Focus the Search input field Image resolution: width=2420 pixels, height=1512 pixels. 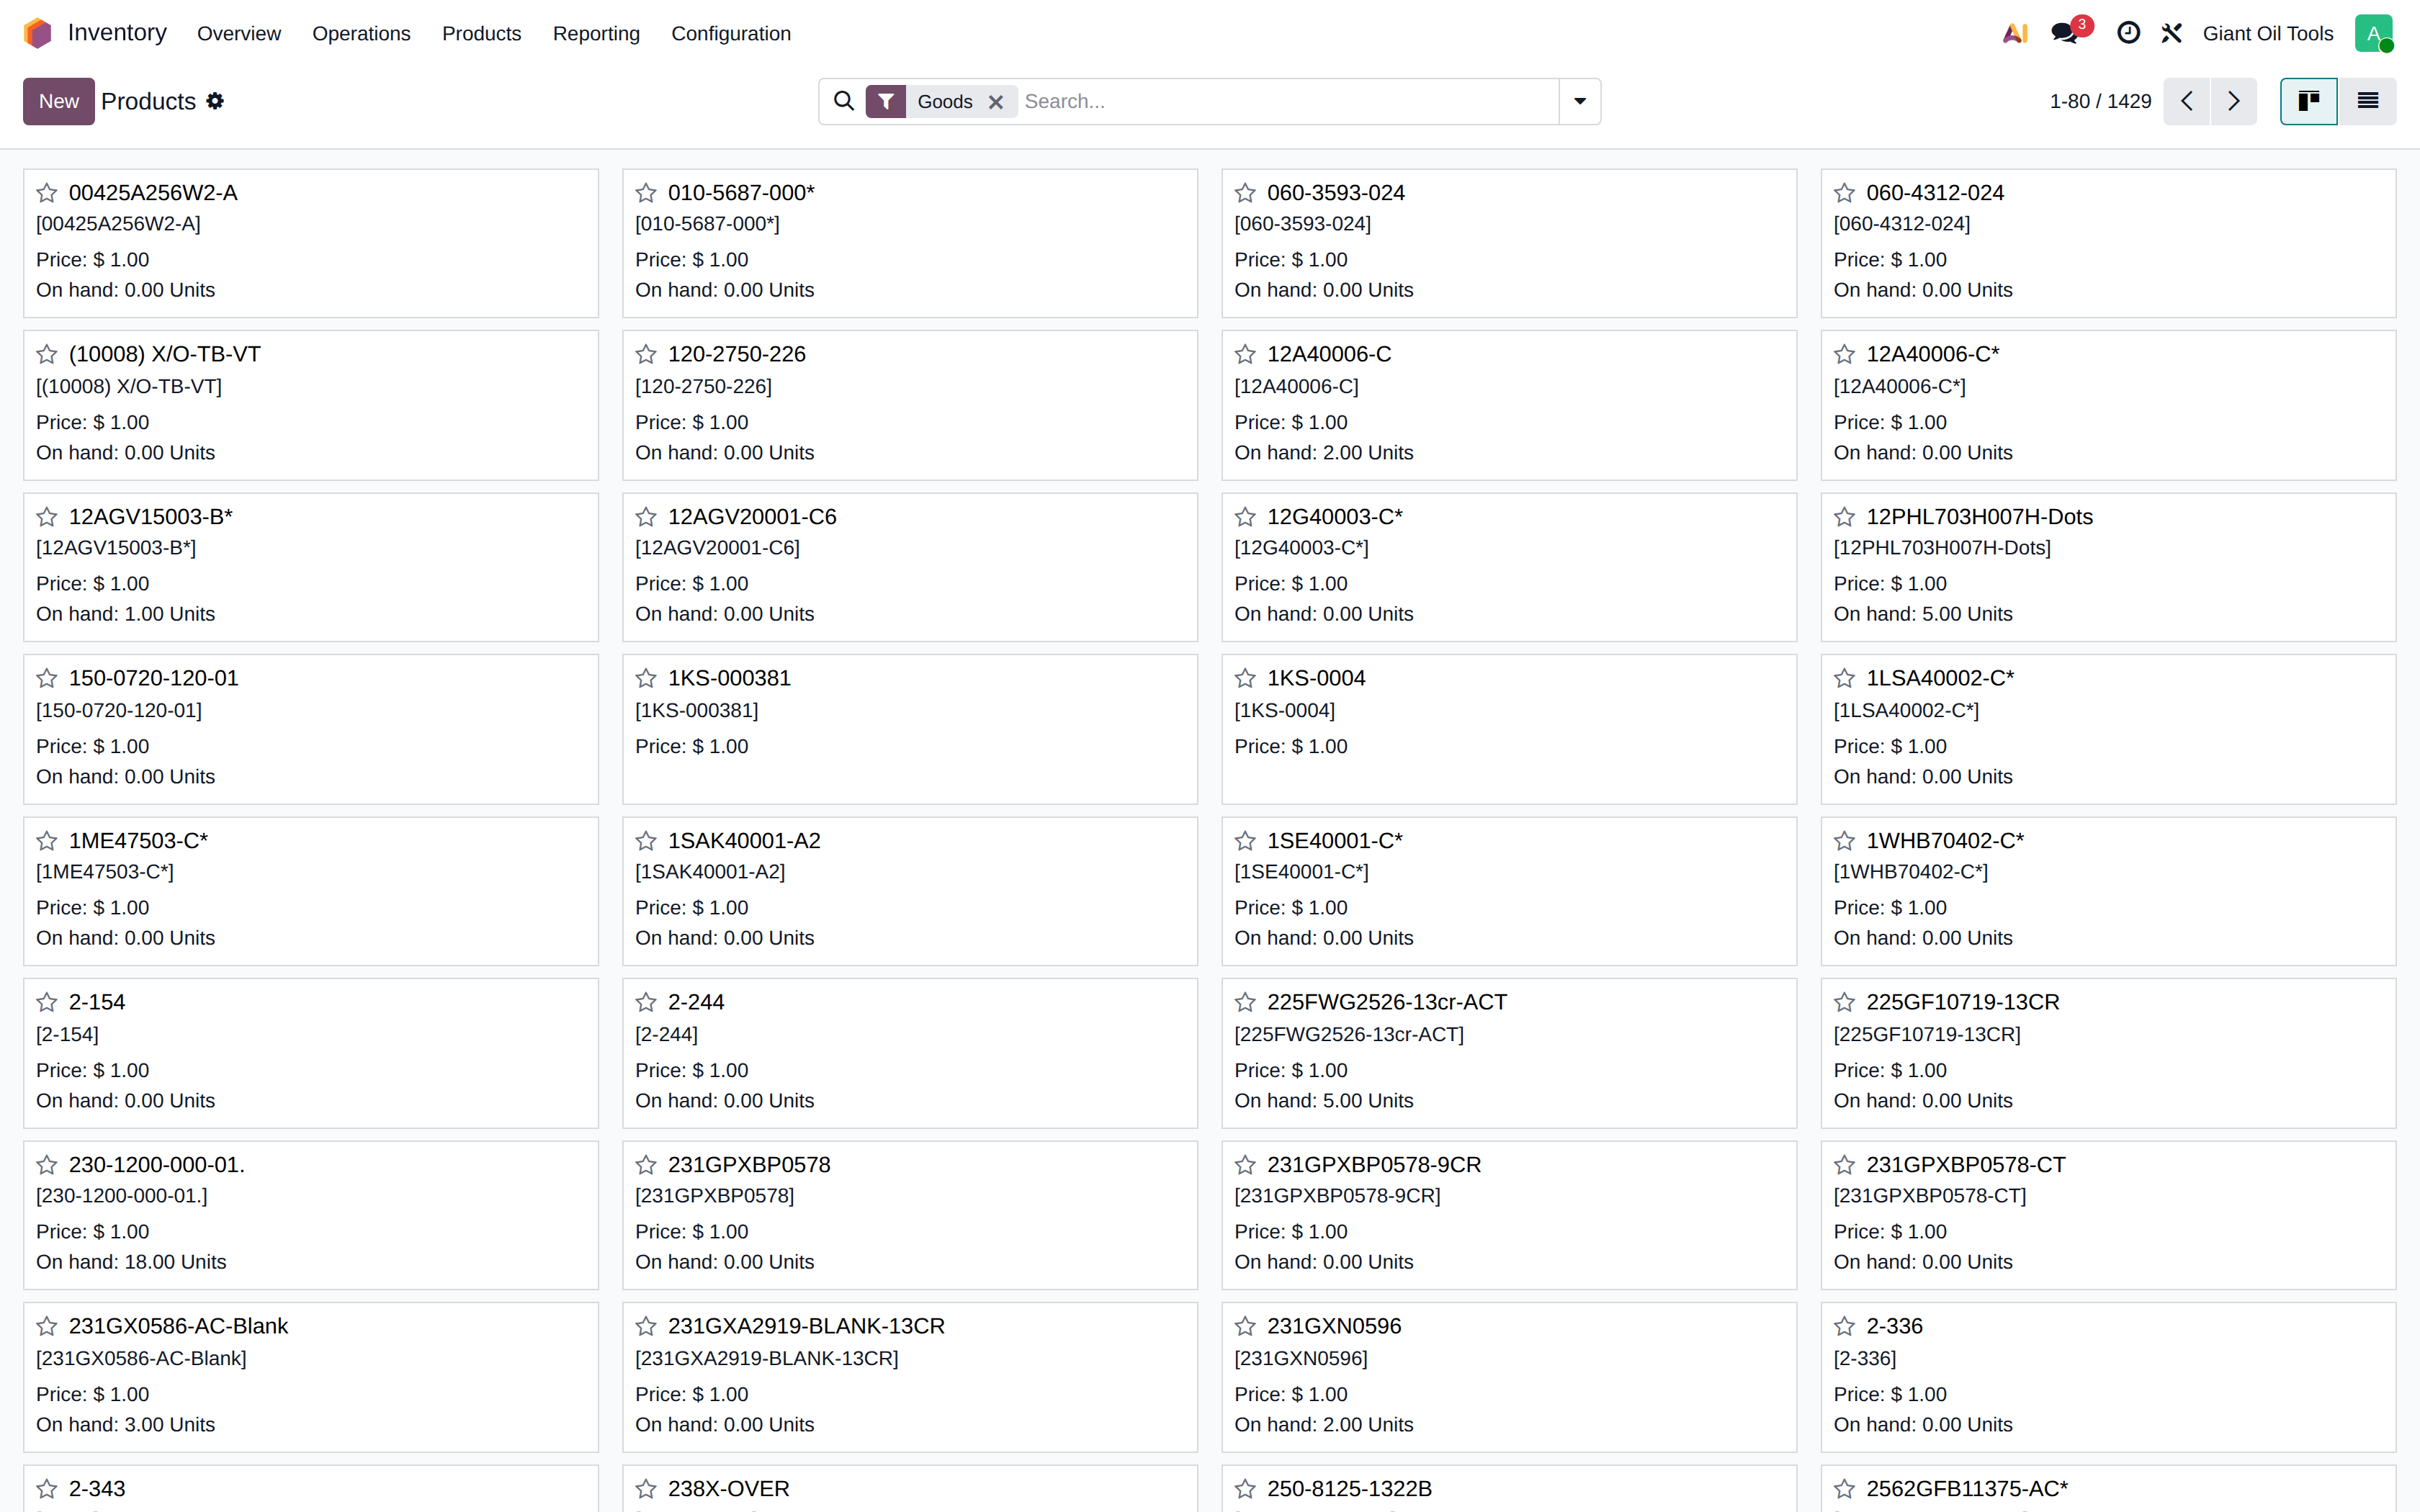point(1288,101)
